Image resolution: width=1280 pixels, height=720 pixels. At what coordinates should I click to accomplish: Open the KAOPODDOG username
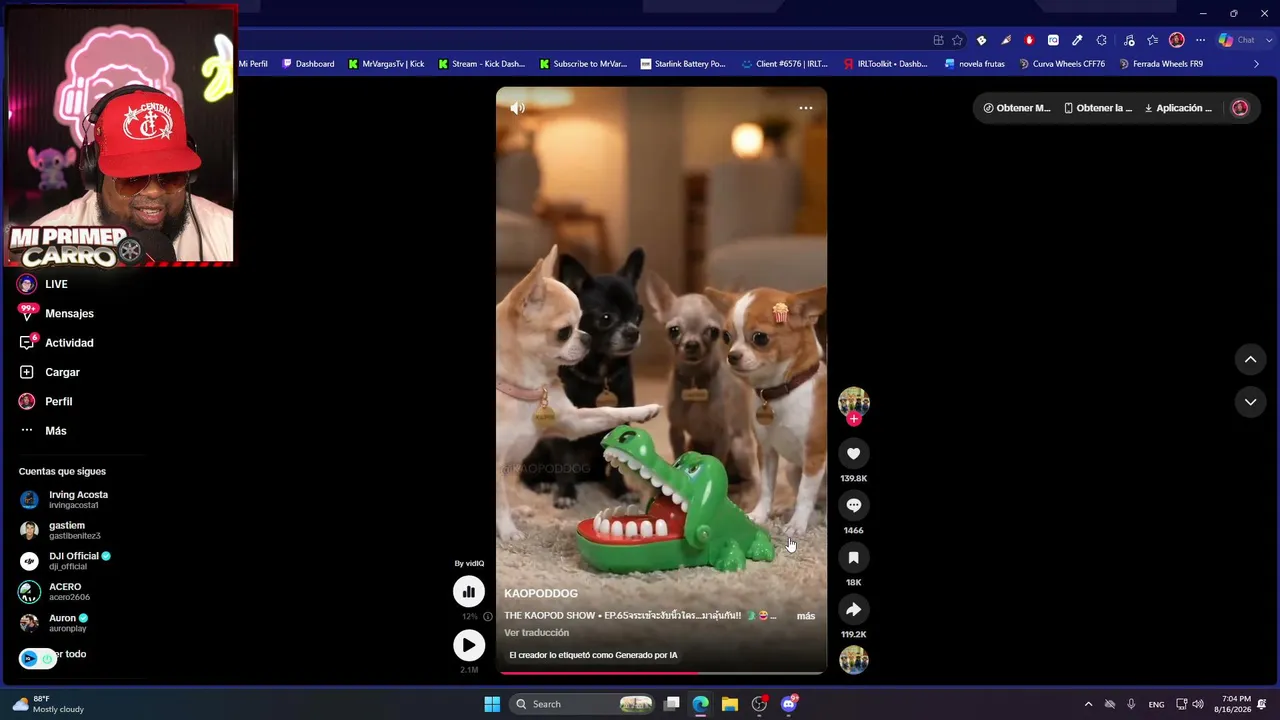point(541,594)
